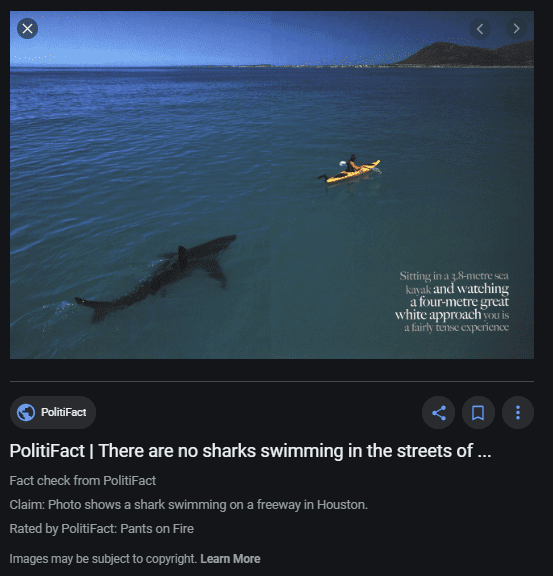Screen dimensions: 553x576
Task: Click the dark mountain in the photo
Action: [x=468, y=54]
